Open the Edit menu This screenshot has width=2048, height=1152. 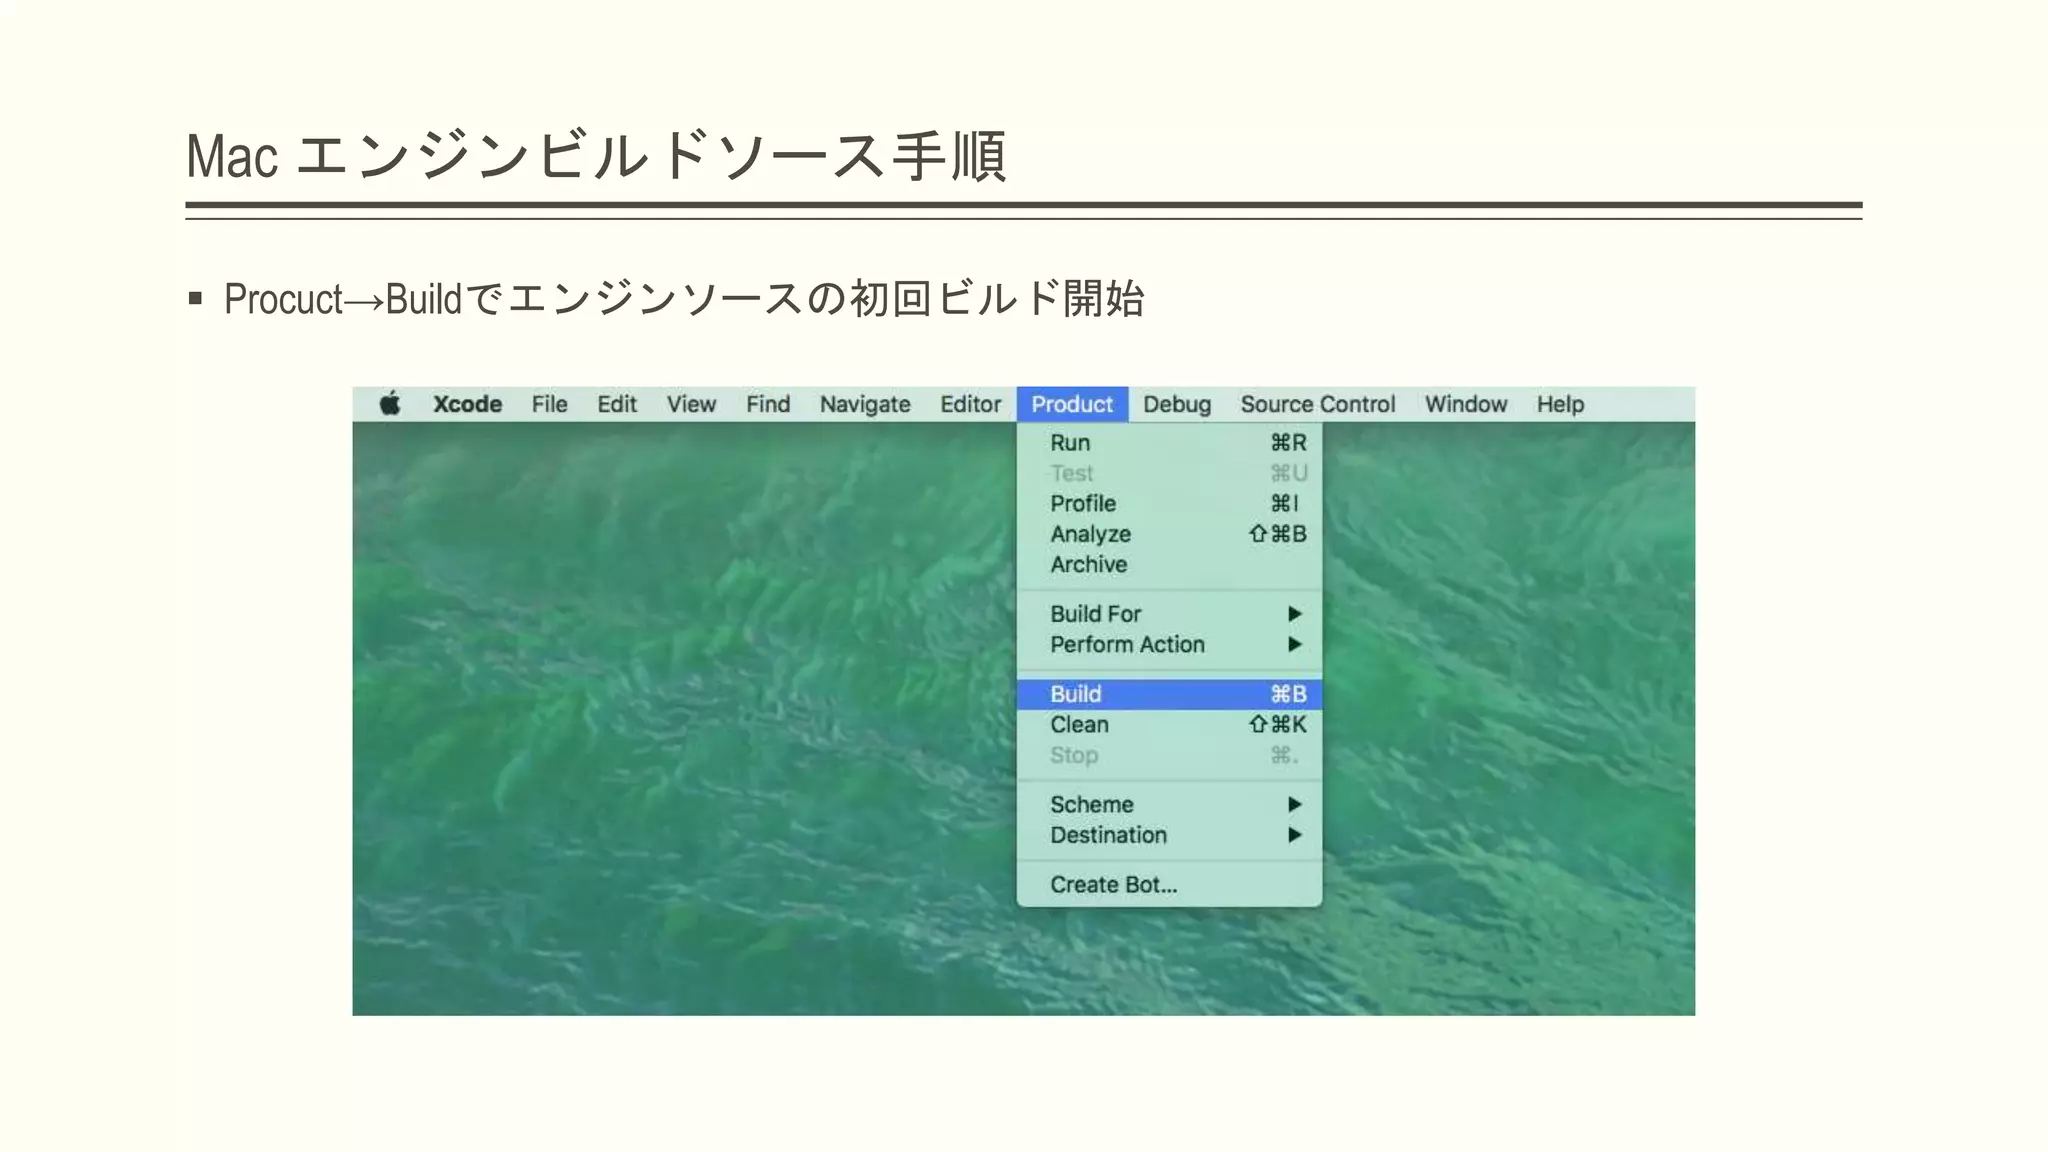tap(617, 404)
